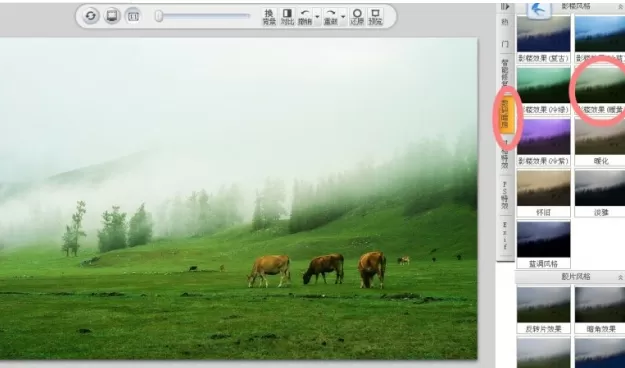625x368 pixels.
Task: Open the PS特效 side tab
Action: click(x=505, y=195)
